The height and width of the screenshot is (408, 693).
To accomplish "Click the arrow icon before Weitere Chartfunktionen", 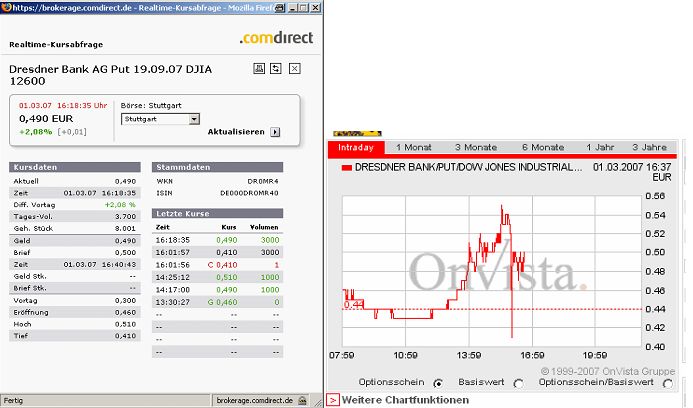I will [333, 400].
